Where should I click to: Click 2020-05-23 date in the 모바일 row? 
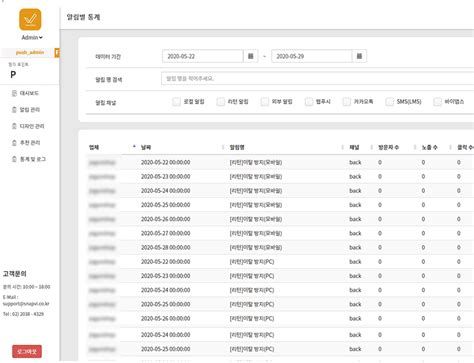[x=165, y=176]
